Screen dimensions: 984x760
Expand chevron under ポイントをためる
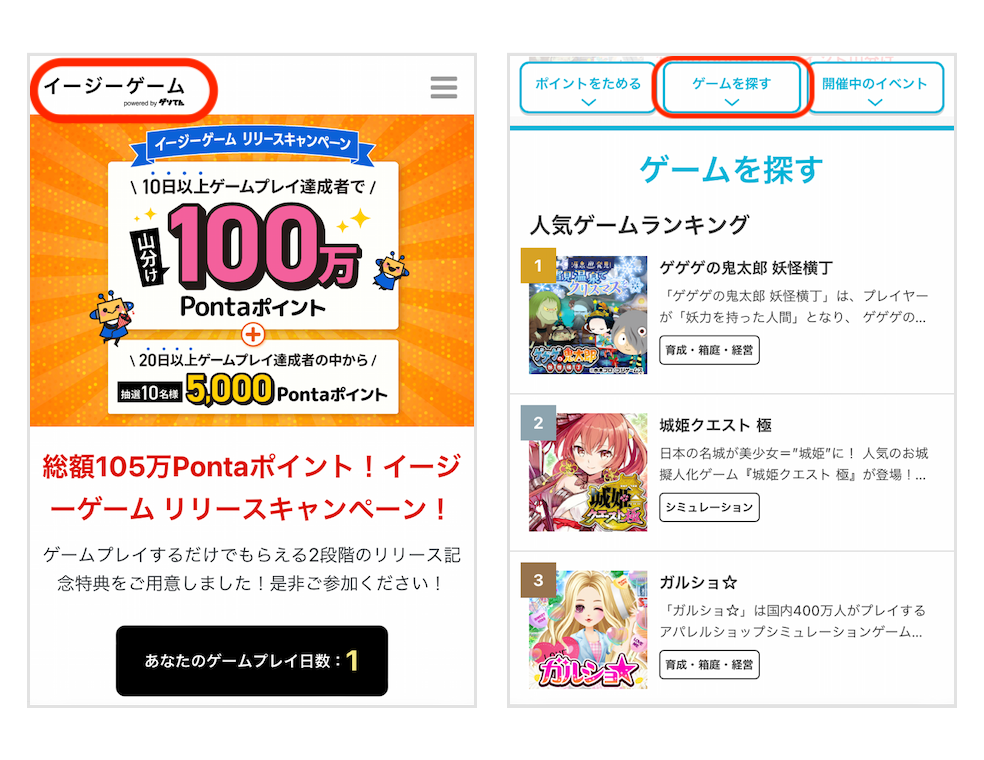pyautogui.click(x=588, y=102)
